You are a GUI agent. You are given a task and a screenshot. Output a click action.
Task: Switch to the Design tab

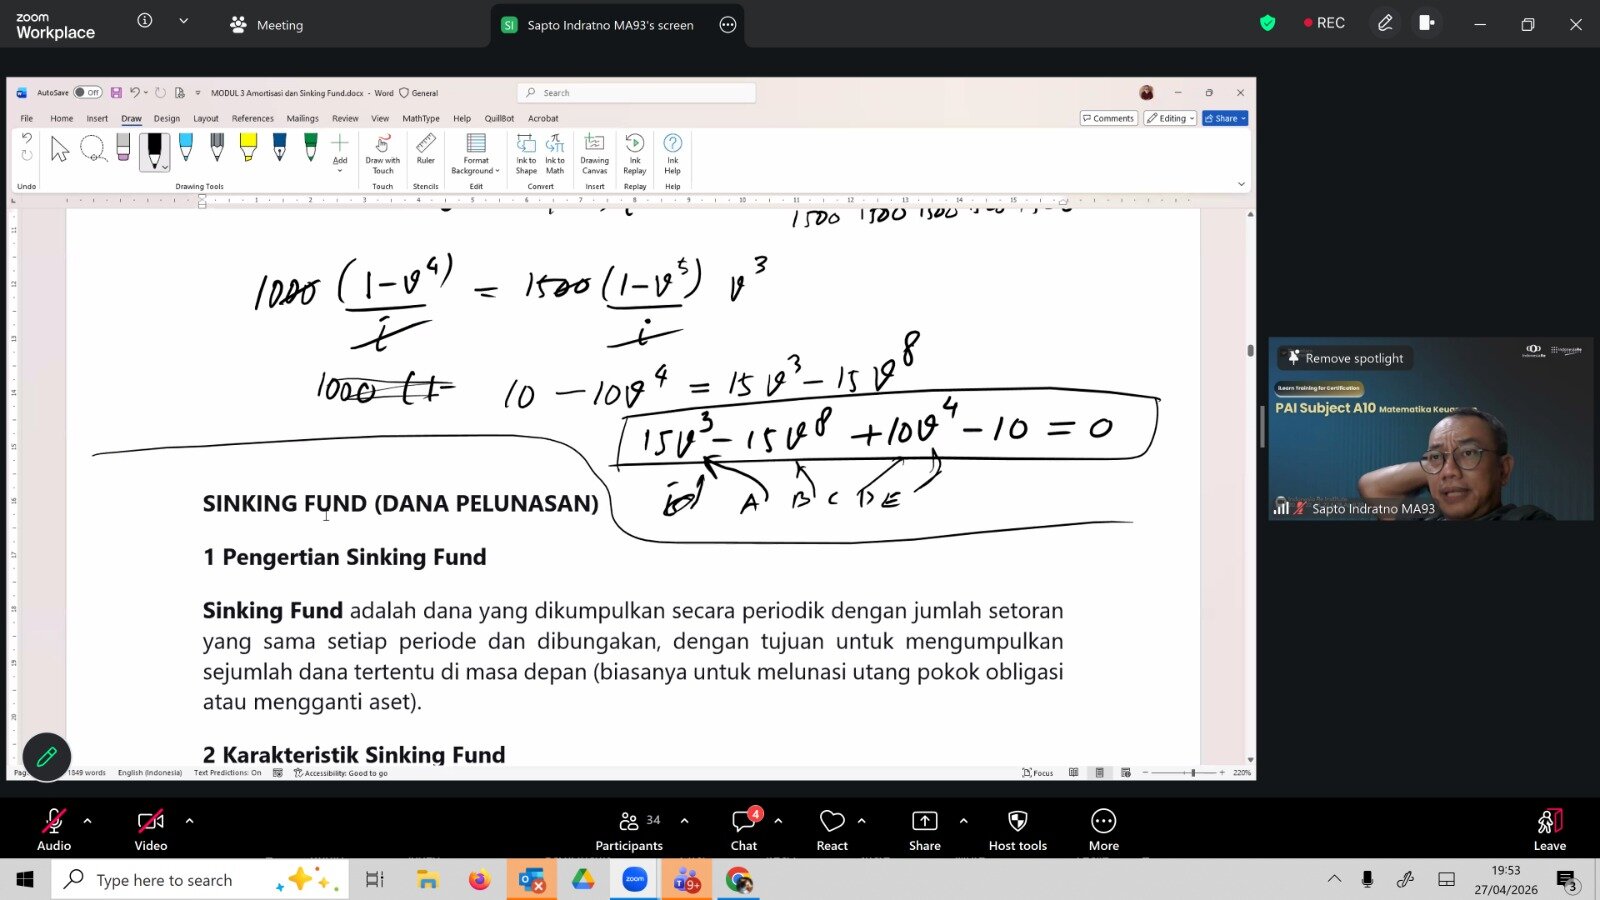click(x=167, y=118)
